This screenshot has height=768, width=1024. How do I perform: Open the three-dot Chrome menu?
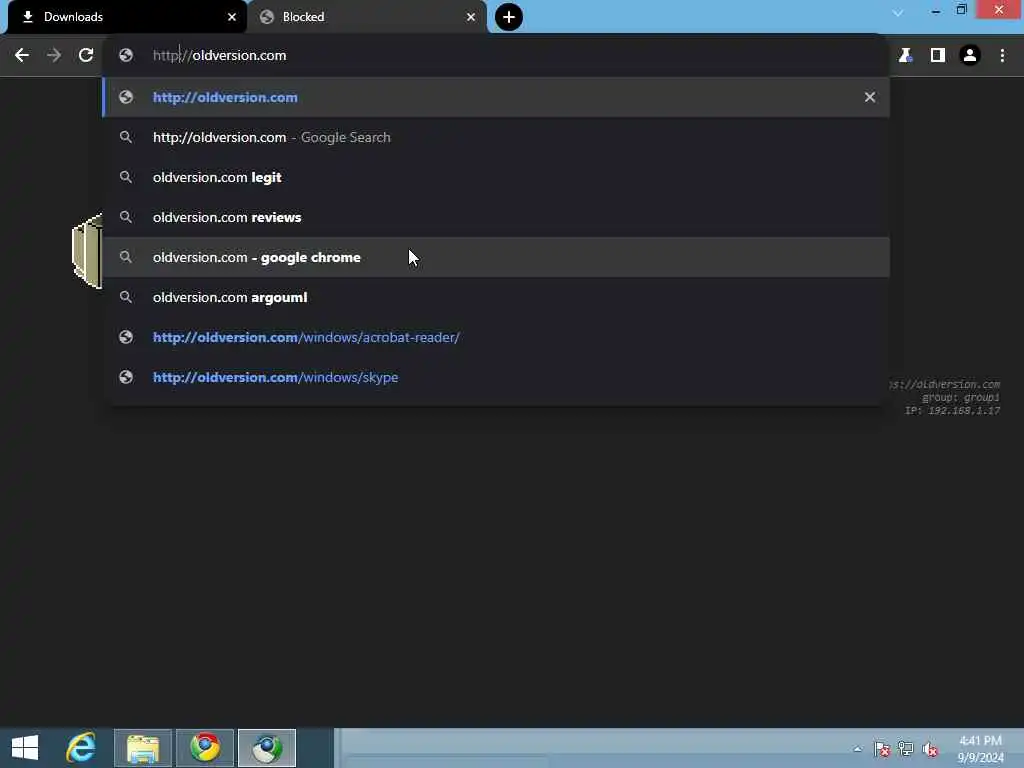pyautogui.click(x=1002, y=56)
